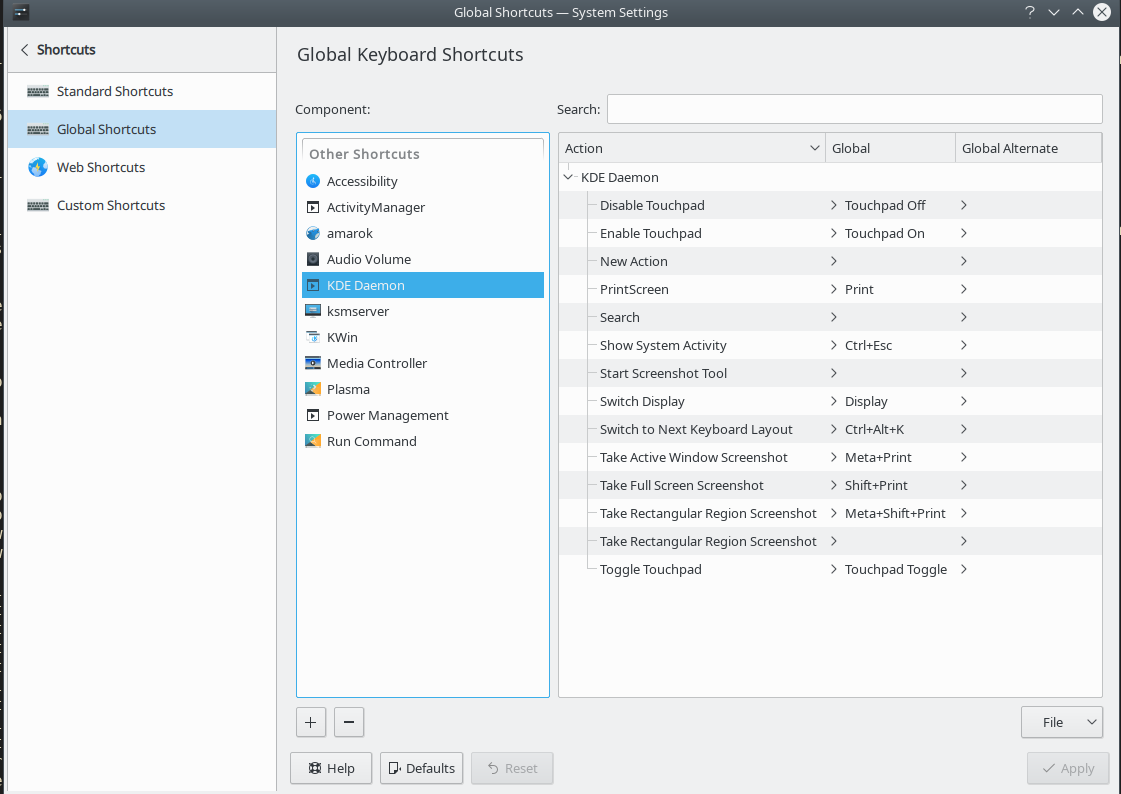Open Standard Shortcuts in the sidebar

pos(115,91)
